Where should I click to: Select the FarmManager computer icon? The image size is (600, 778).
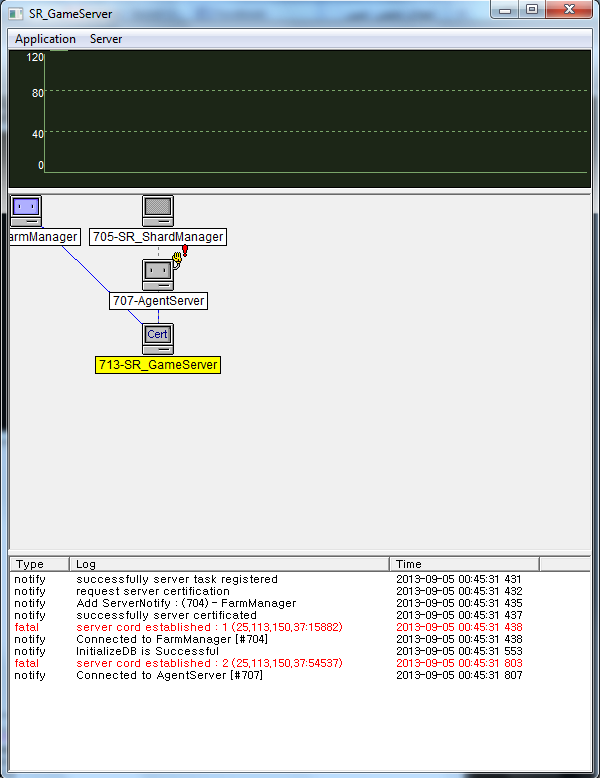(x=26, y=211)
